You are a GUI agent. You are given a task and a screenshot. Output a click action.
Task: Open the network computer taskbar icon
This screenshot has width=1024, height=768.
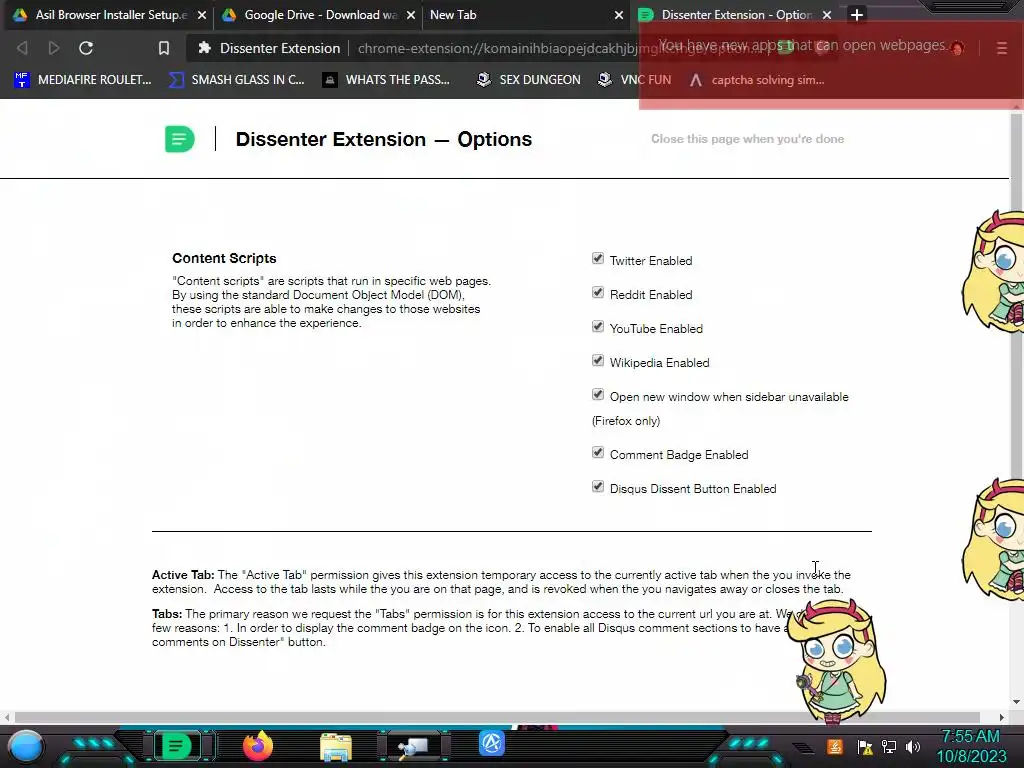click(413, 746)
